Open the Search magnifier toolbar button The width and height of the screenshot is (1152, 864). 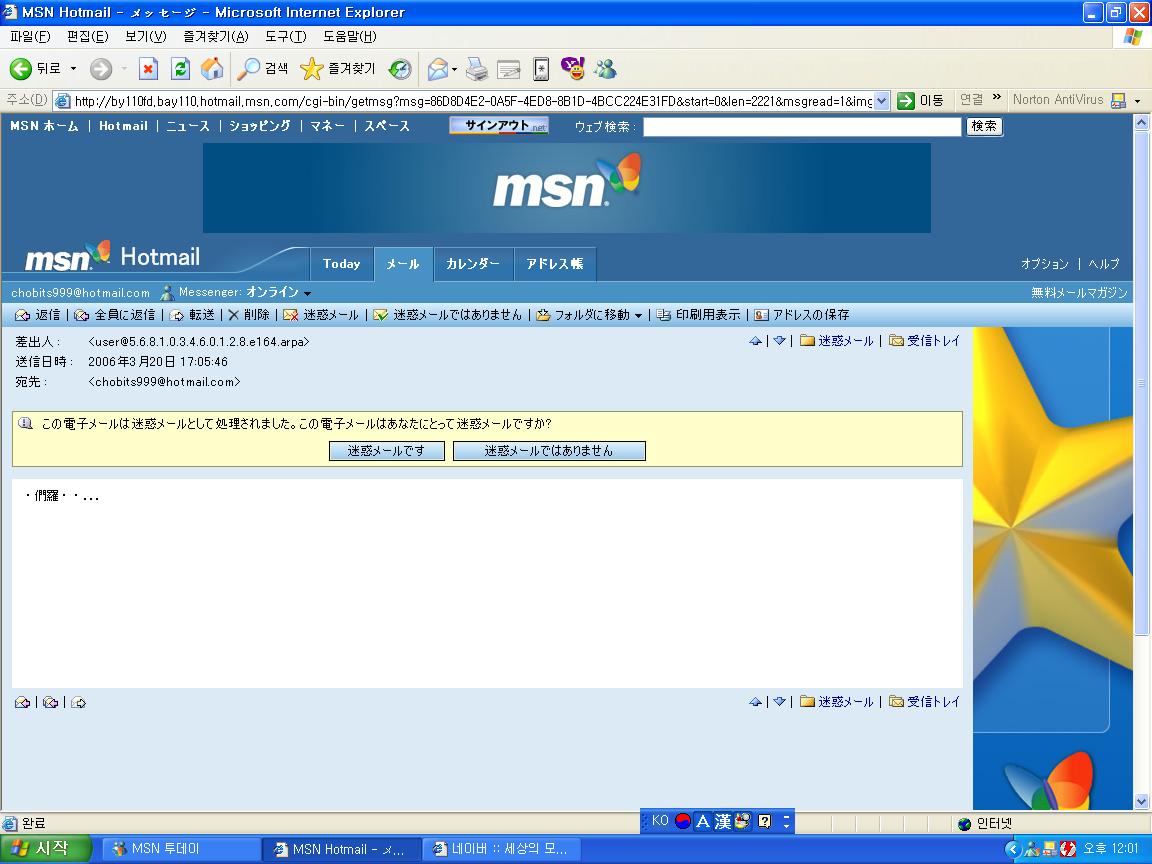point(262,69)
